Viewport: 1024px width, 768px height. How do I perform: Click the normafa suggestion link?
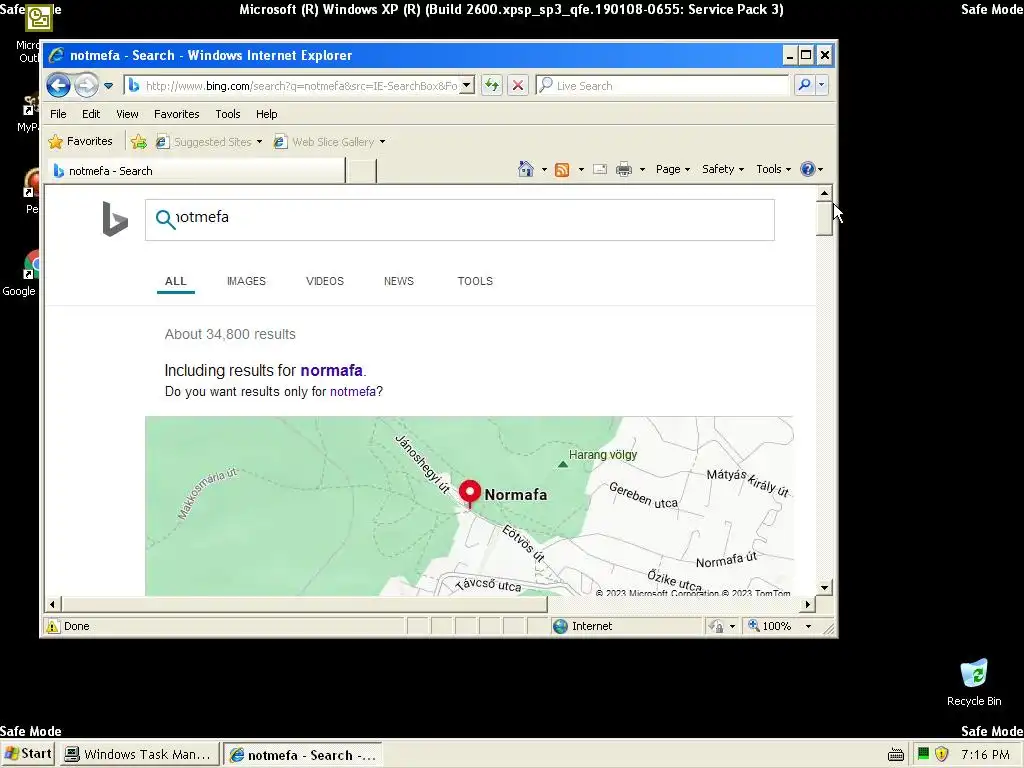(331, 370)
